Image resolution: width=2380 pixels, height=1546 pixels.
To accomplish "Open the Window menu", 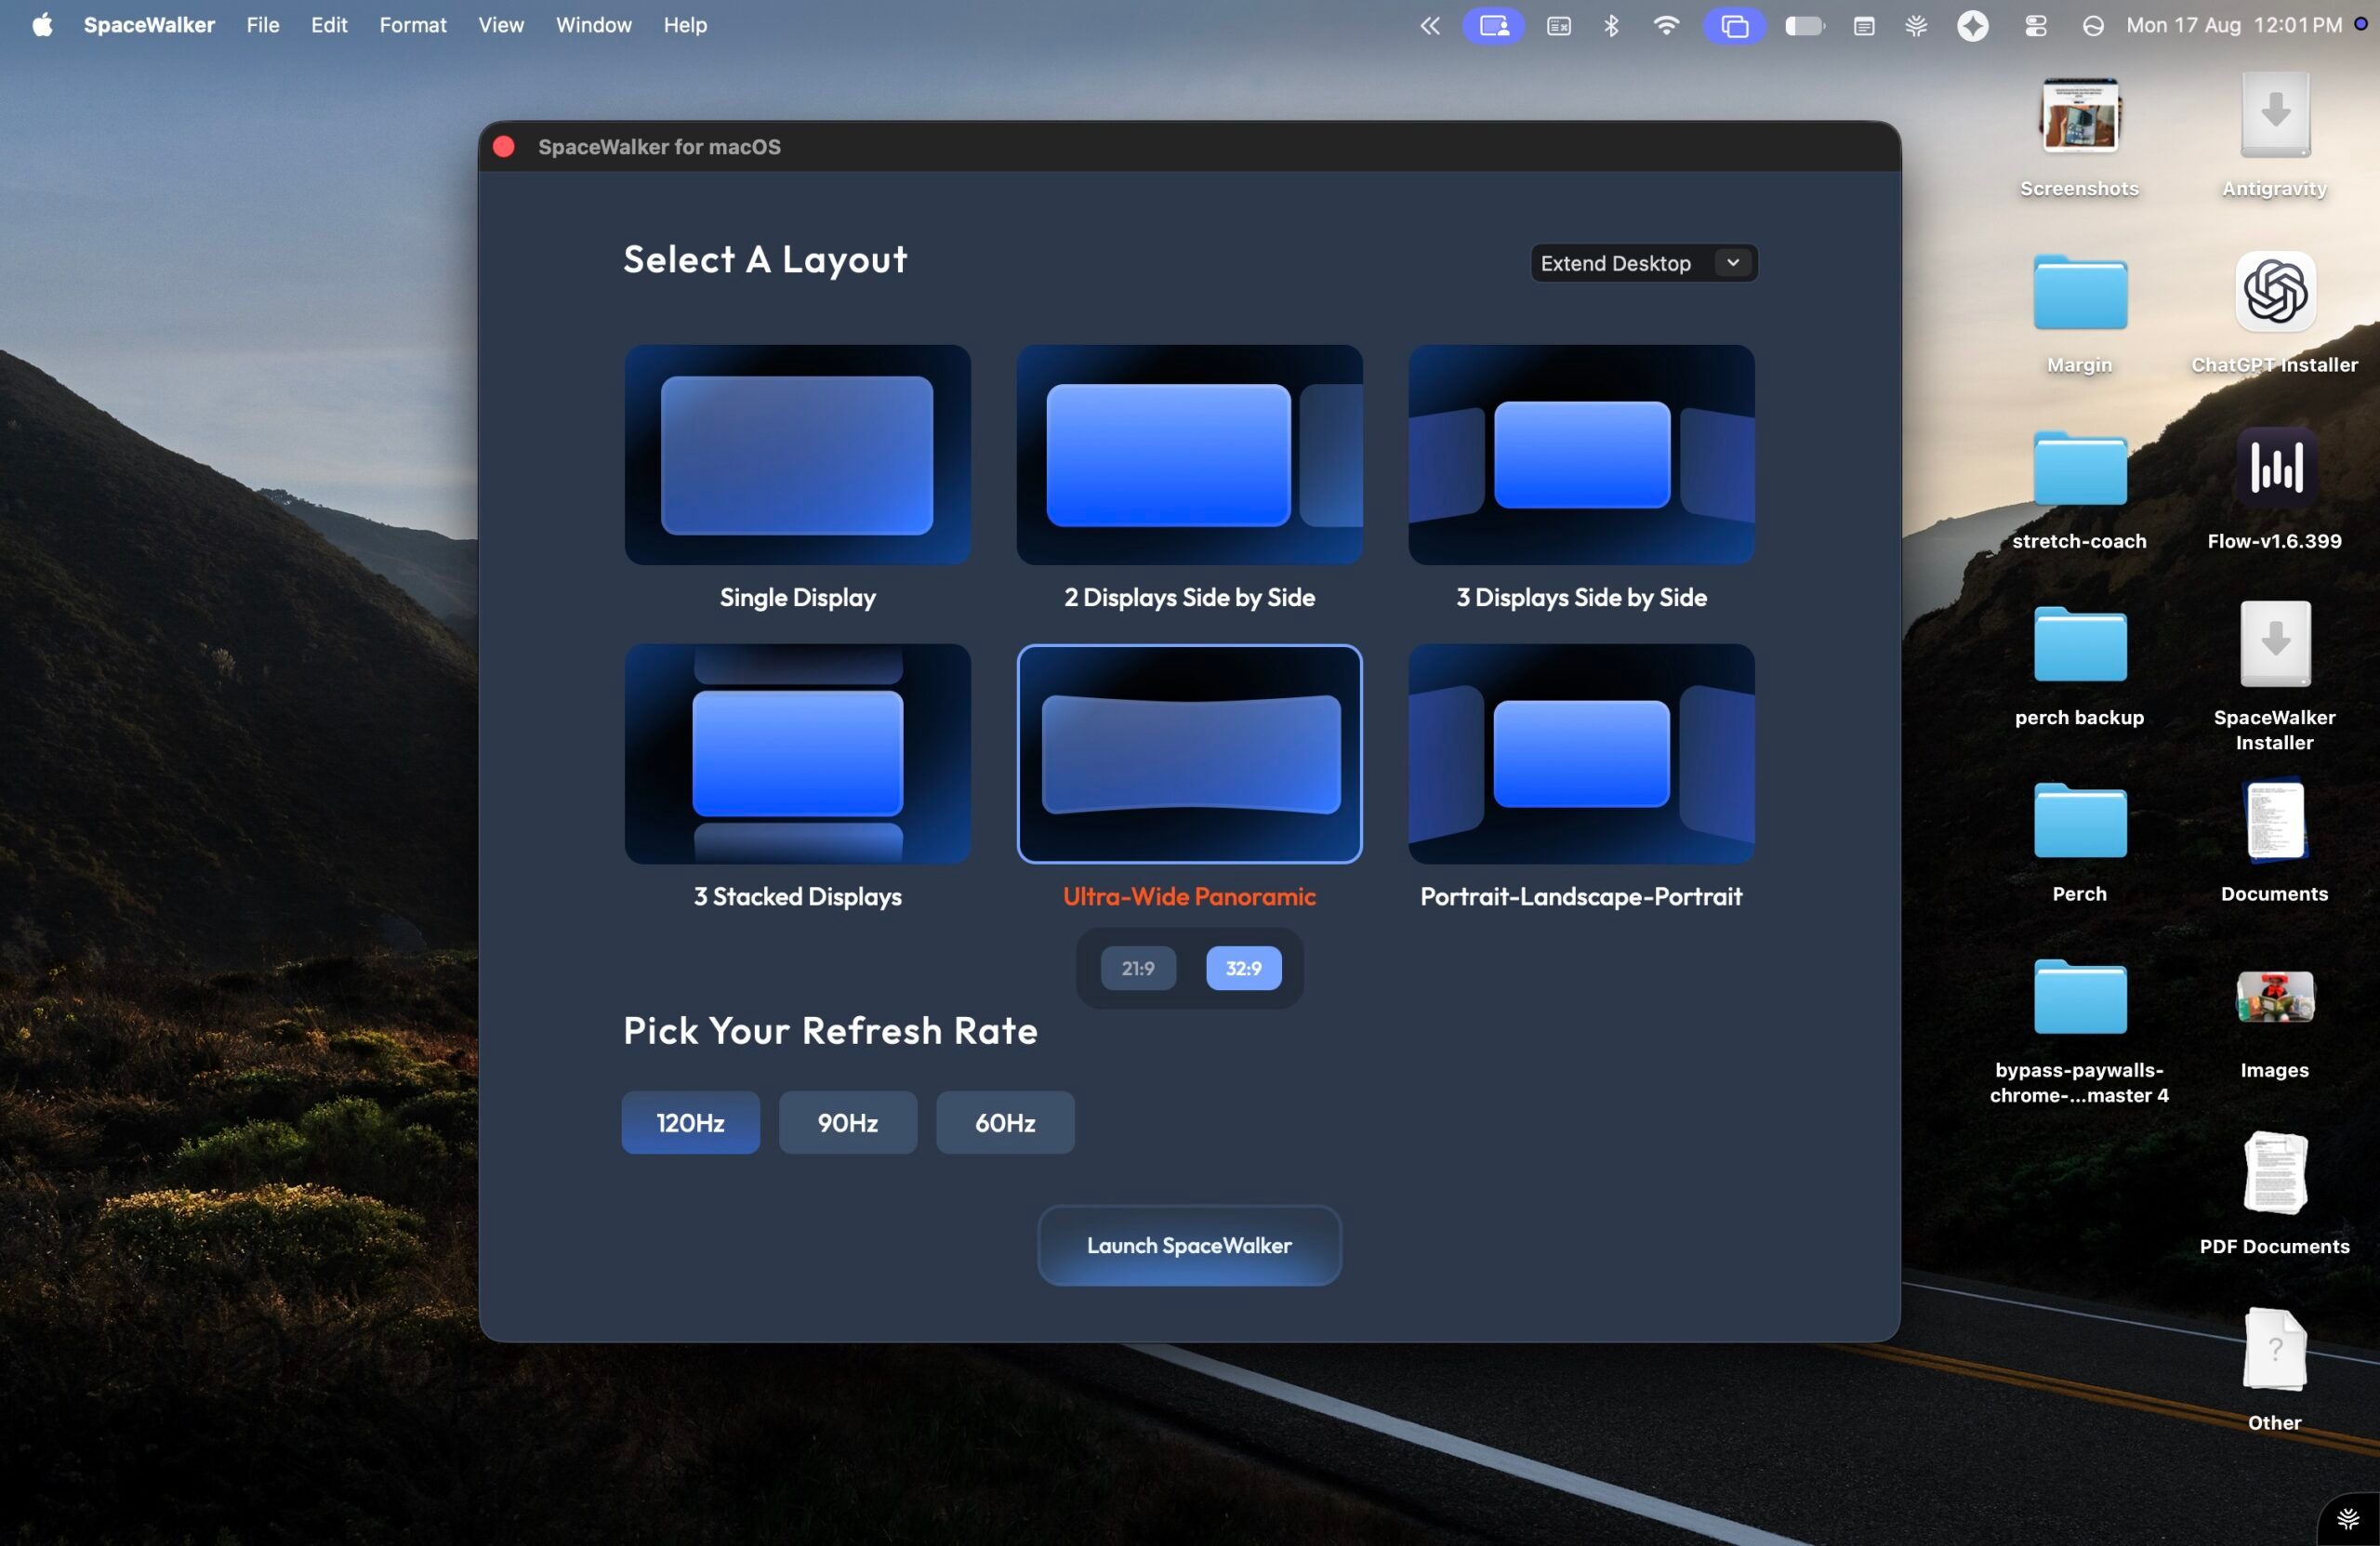I will pyautogui.click(x=594, y=25).
